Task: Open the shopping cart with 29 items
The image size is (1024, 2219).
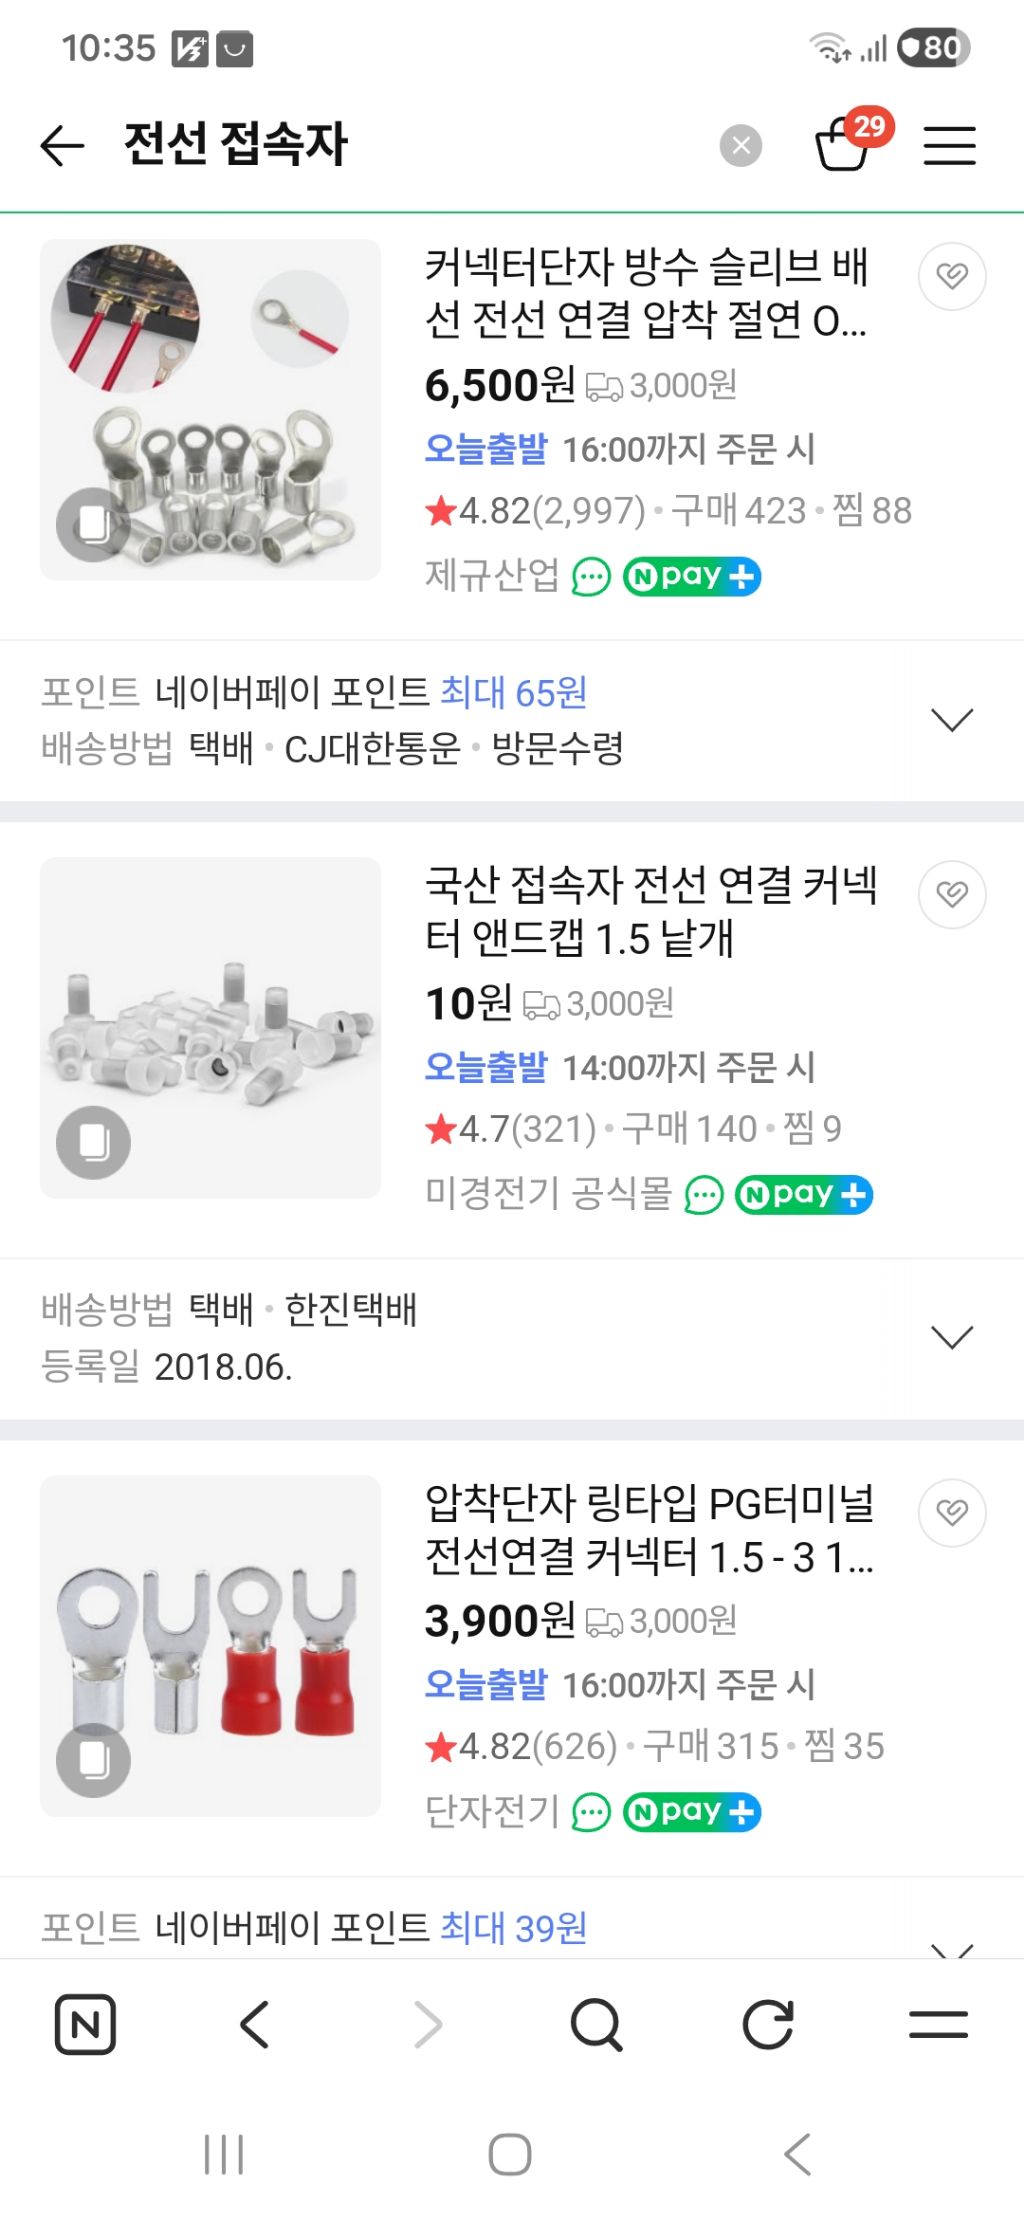Action: pos(844,144)
